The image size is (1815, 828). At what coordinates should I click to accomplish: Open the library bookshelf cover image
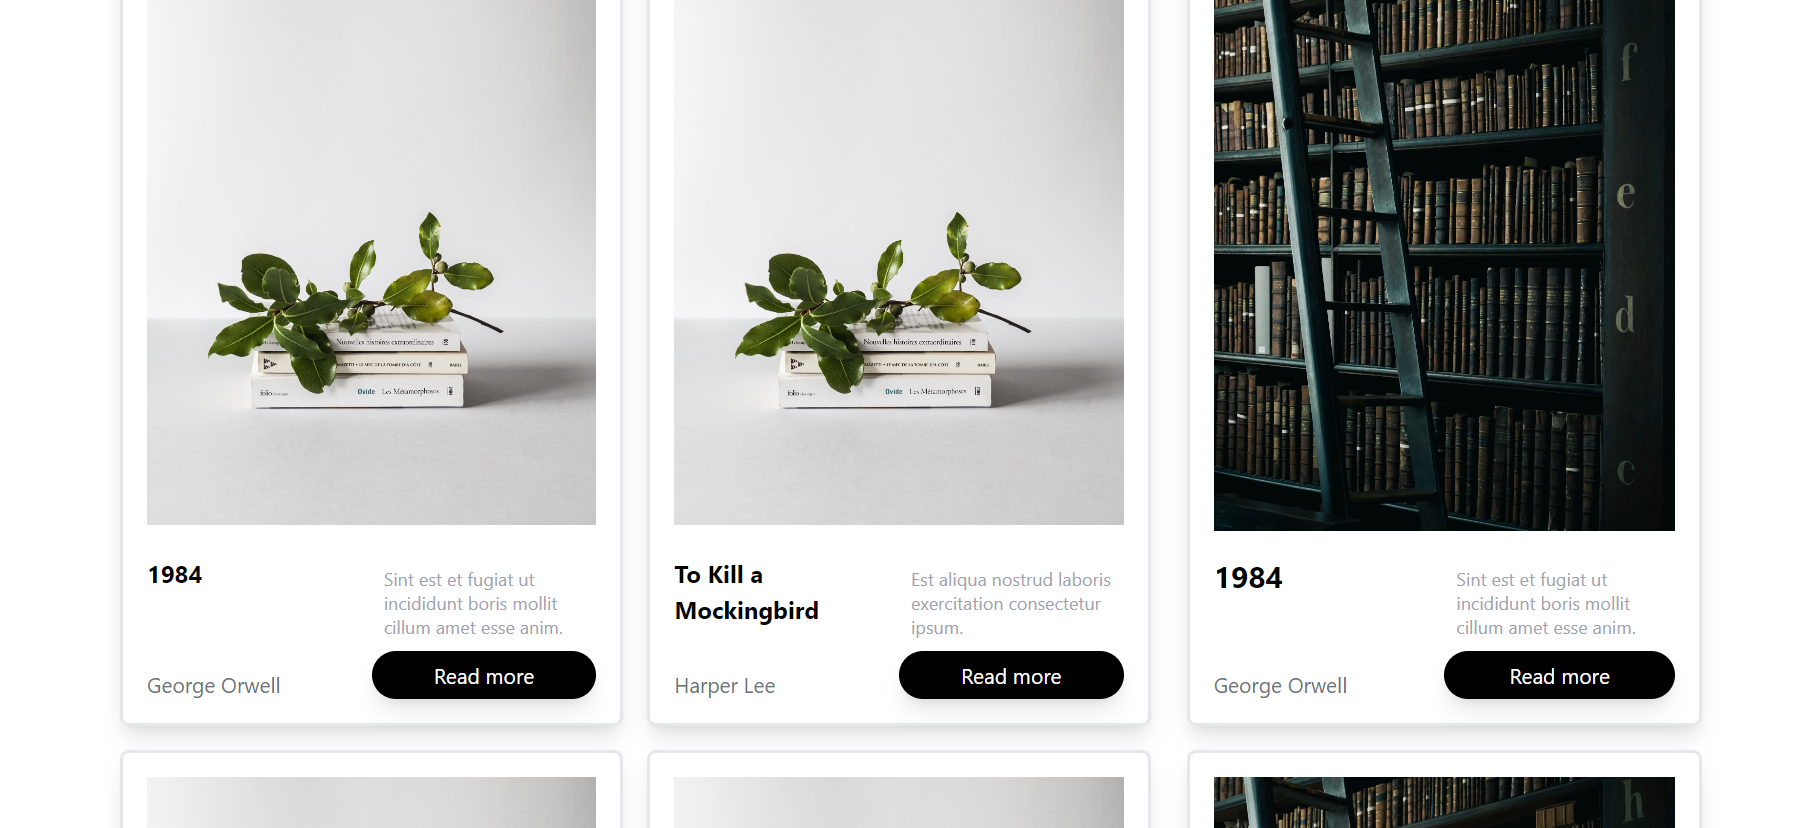click(1444, 265)
